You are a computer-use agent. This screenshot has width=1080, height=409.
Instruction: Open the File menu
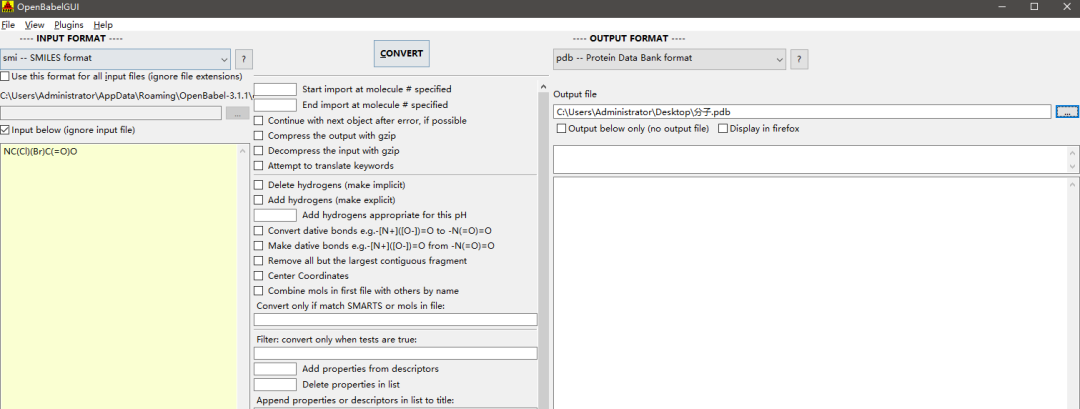coord(8,25)
